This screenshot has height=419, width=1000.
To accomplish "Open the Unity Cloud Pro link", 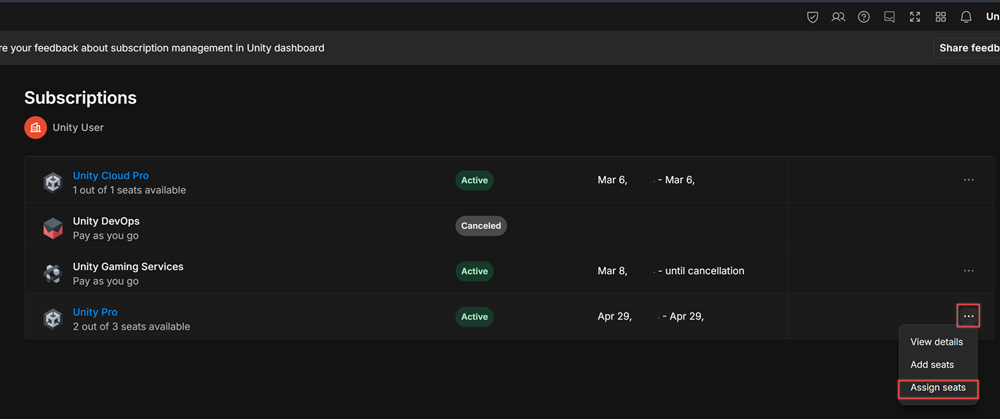I will point(111,175).
